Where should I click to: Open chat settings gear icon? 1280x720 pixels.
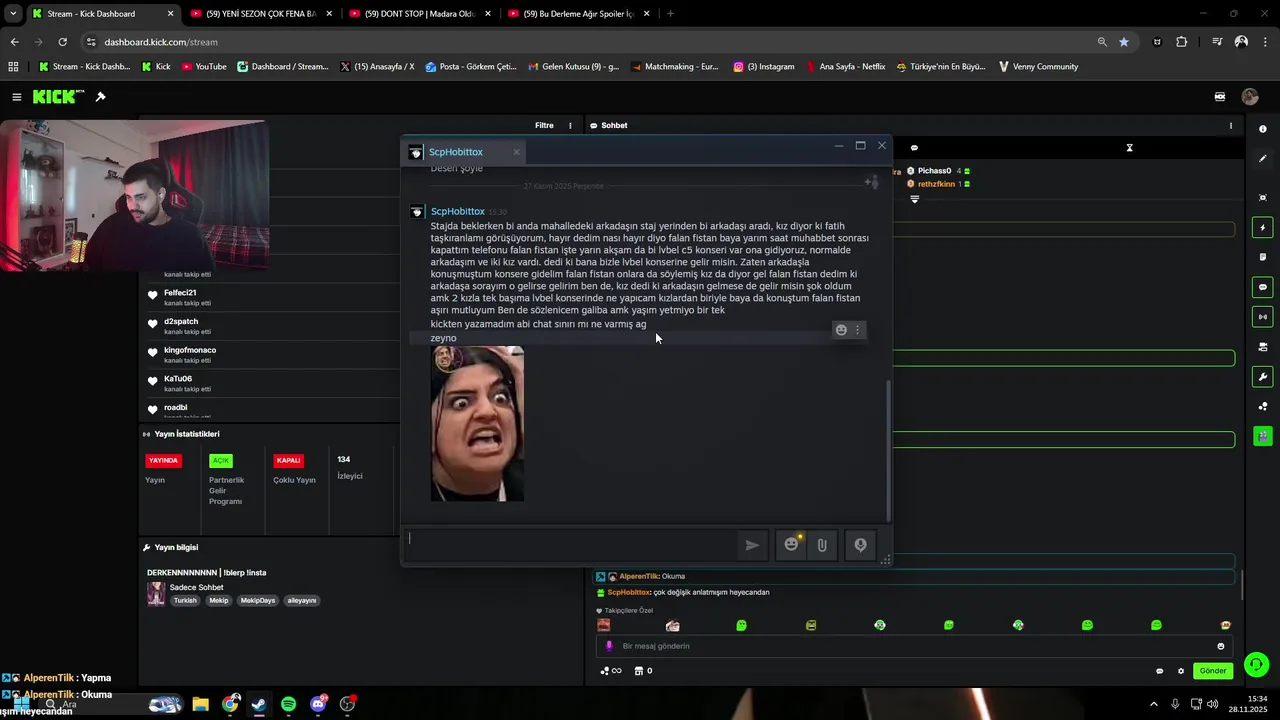pos(1181,671)
